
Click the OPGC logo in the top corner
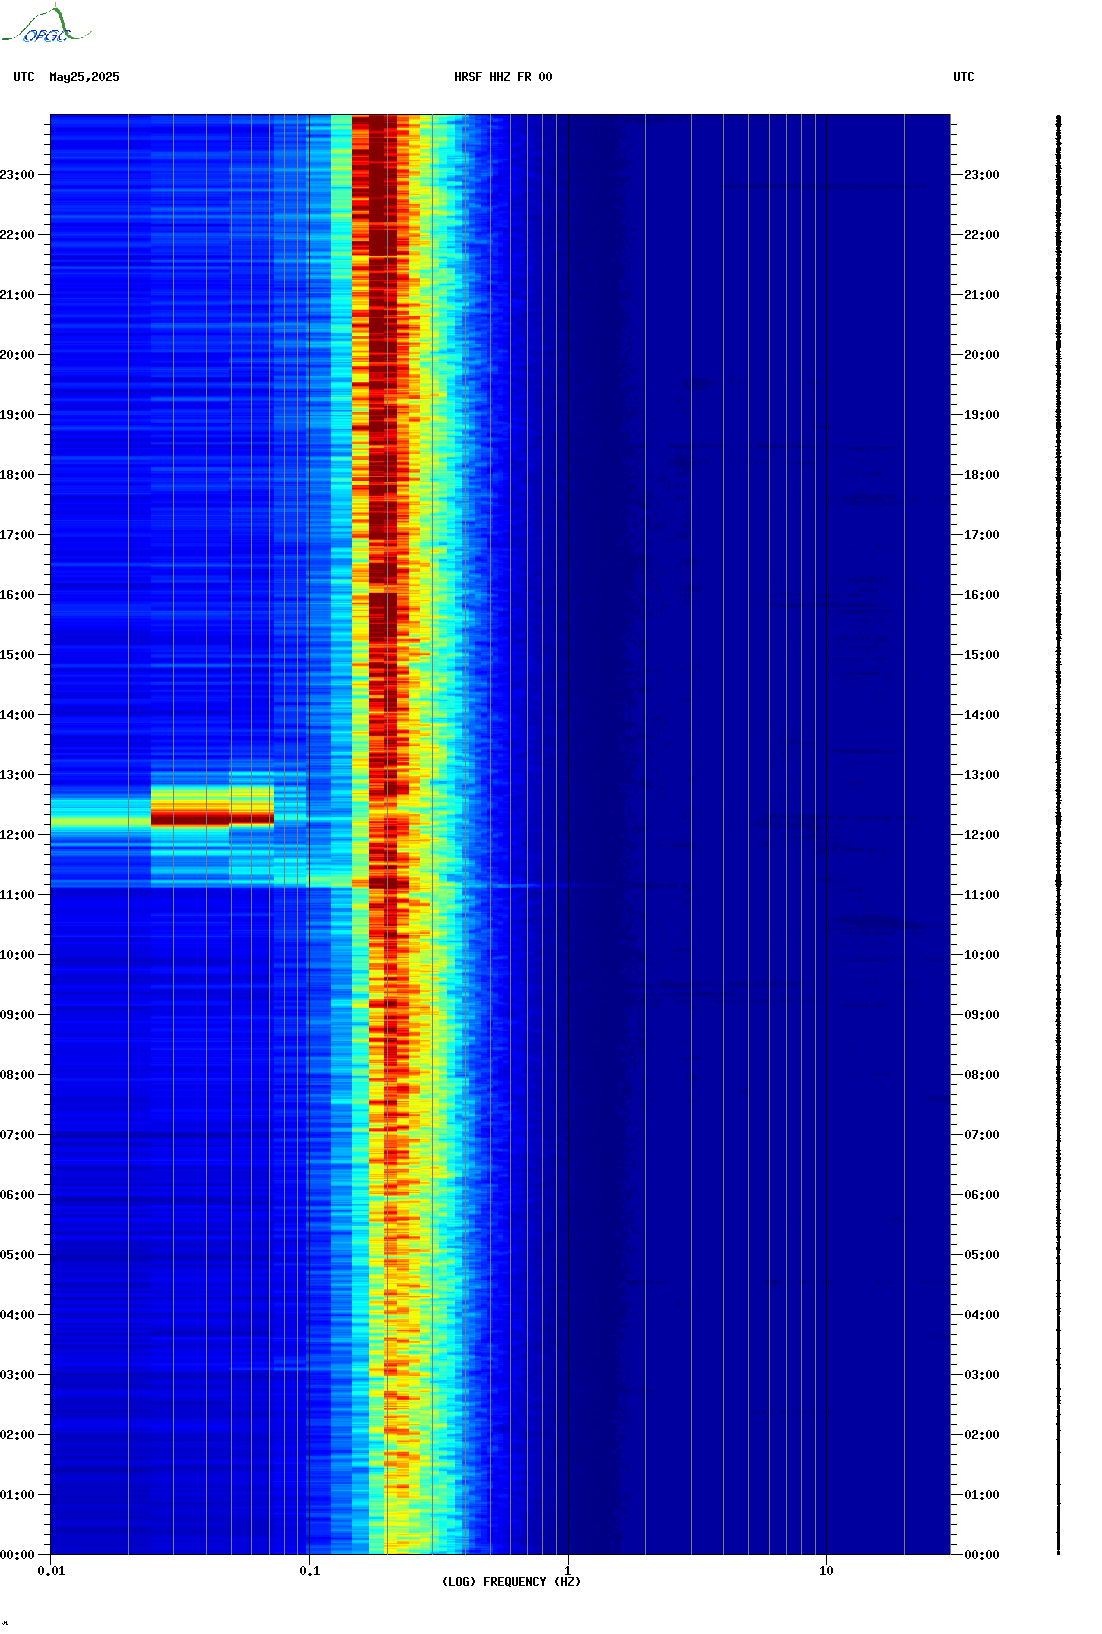tap(46, 25)
